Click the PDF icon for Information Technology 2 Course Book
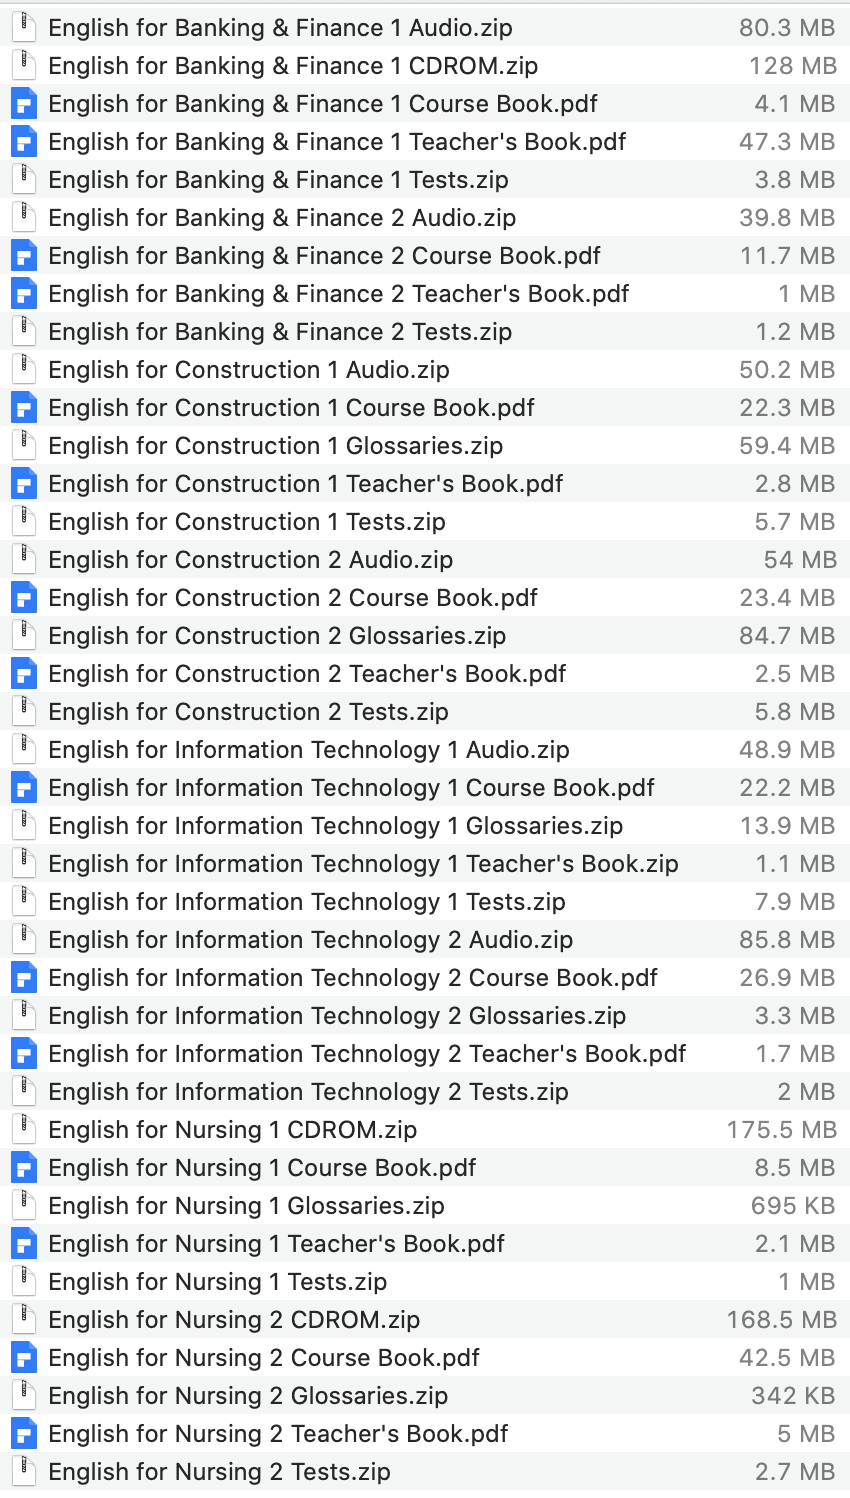This screenshot has height=1498, width=850. click(24, 977)
